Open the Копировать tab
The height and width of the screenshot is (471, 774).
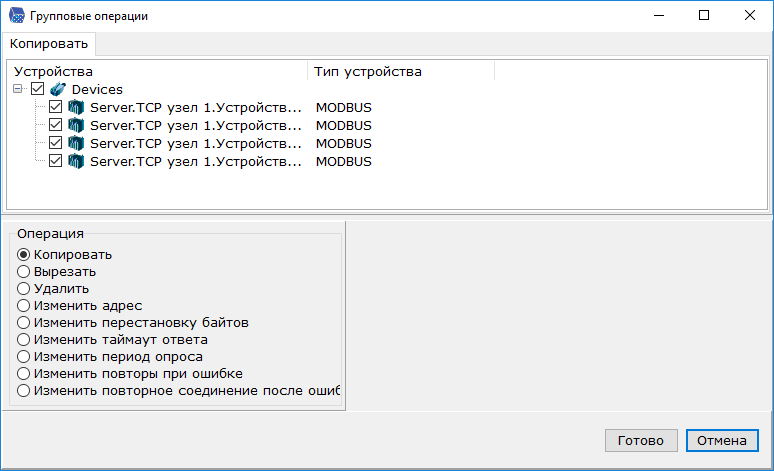49,44
